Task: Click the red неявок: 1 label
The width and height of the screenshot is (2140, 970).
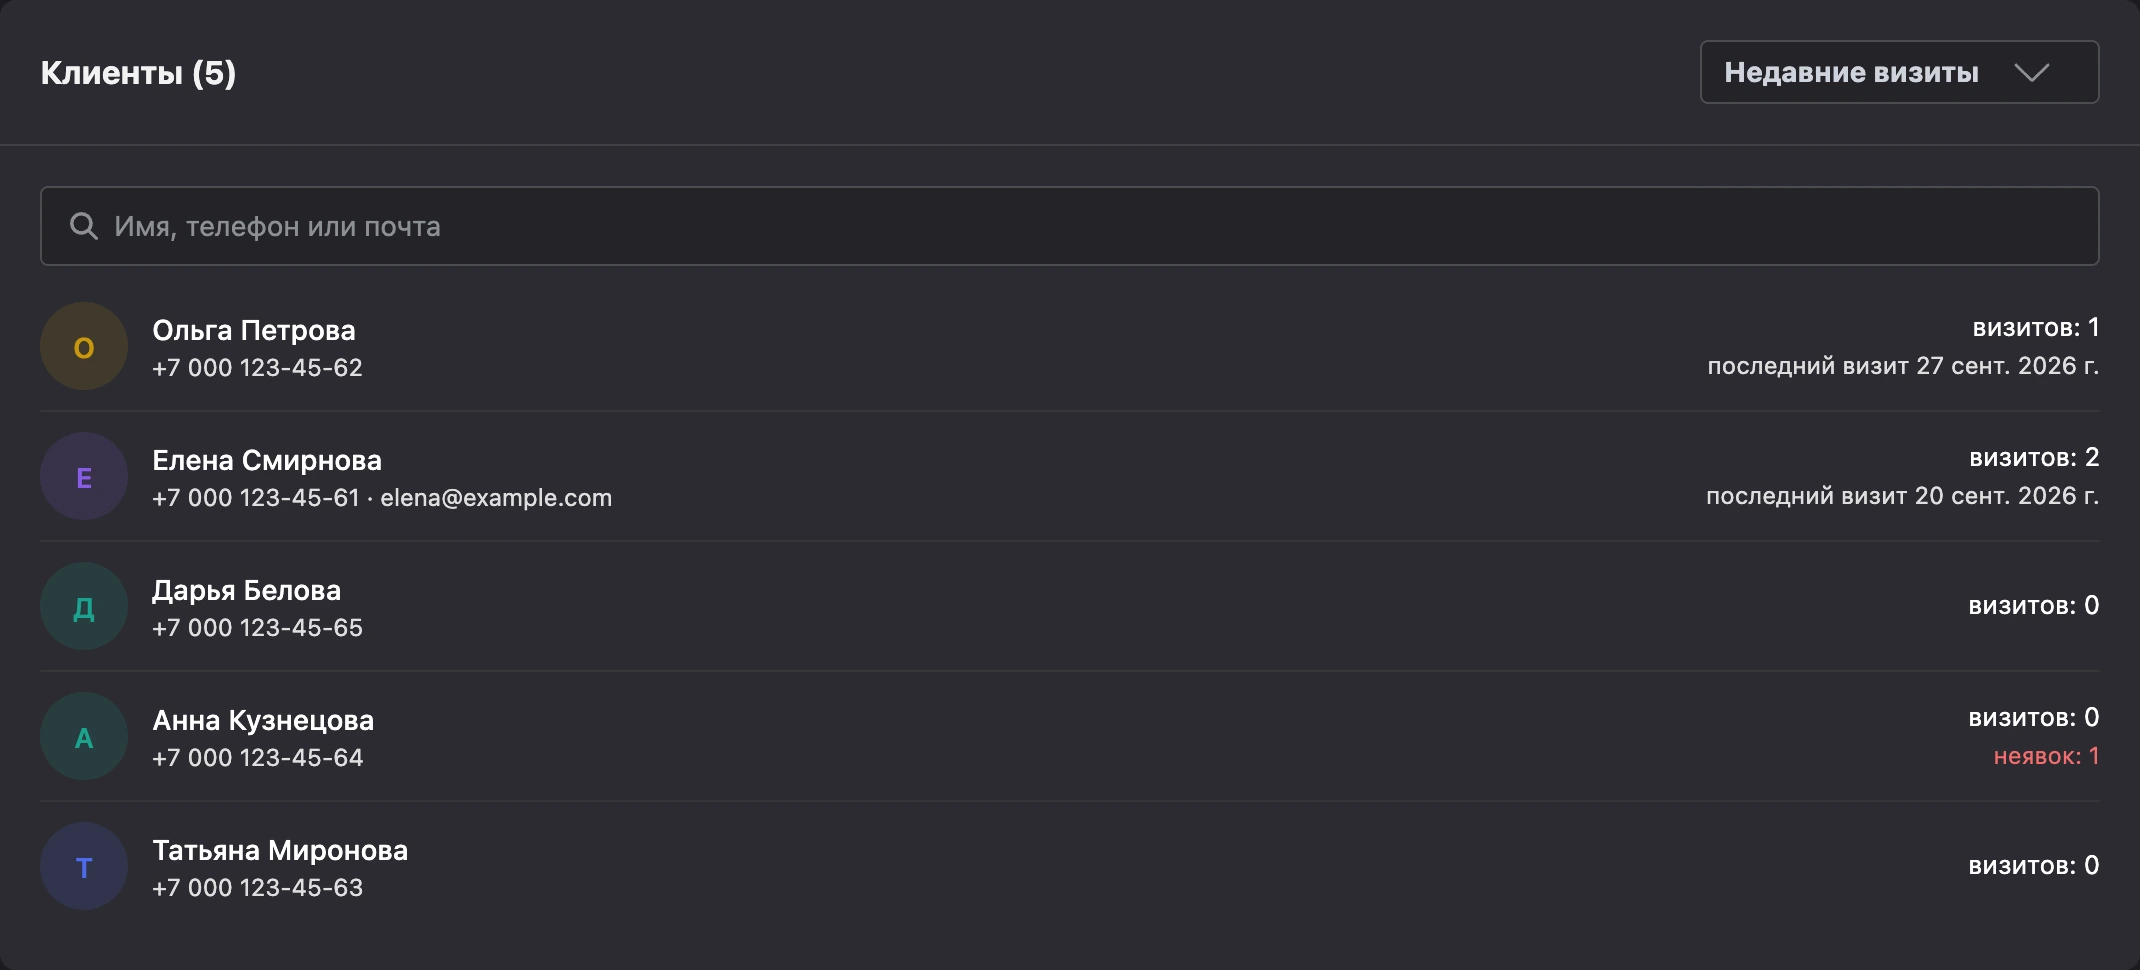Action: pyautogui.click(x=2046, y=756)
